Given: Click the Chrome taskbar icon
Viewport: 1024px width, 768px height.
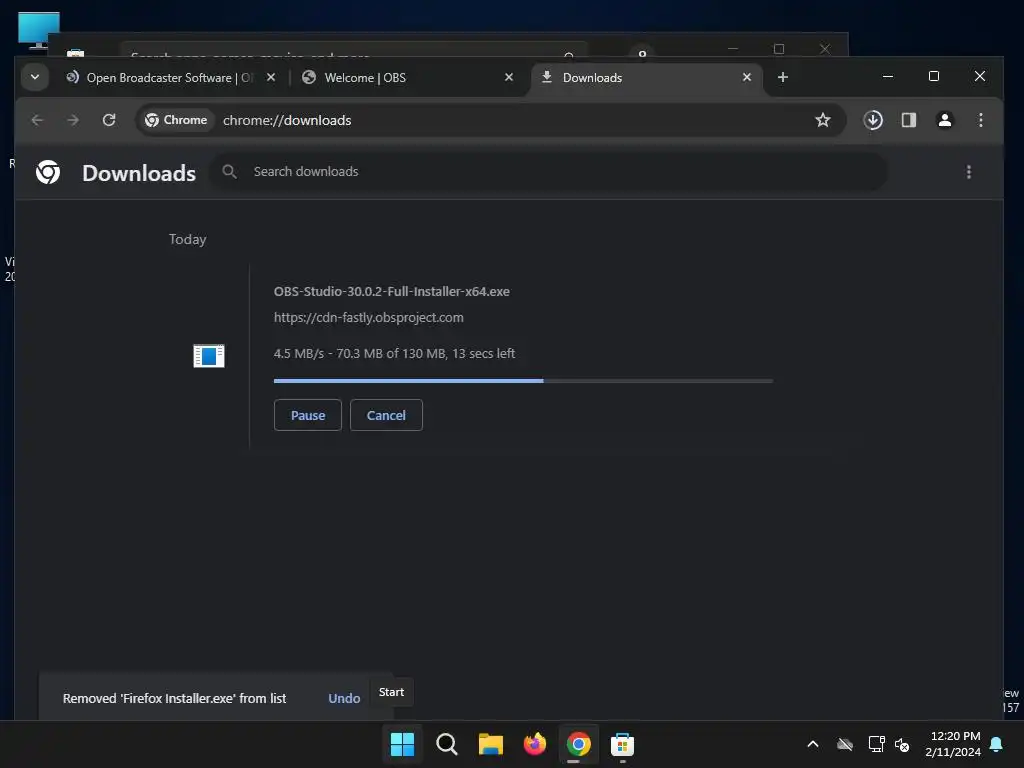Looking at the screenshot, I should pyautogui.click(x=579, y=744).
